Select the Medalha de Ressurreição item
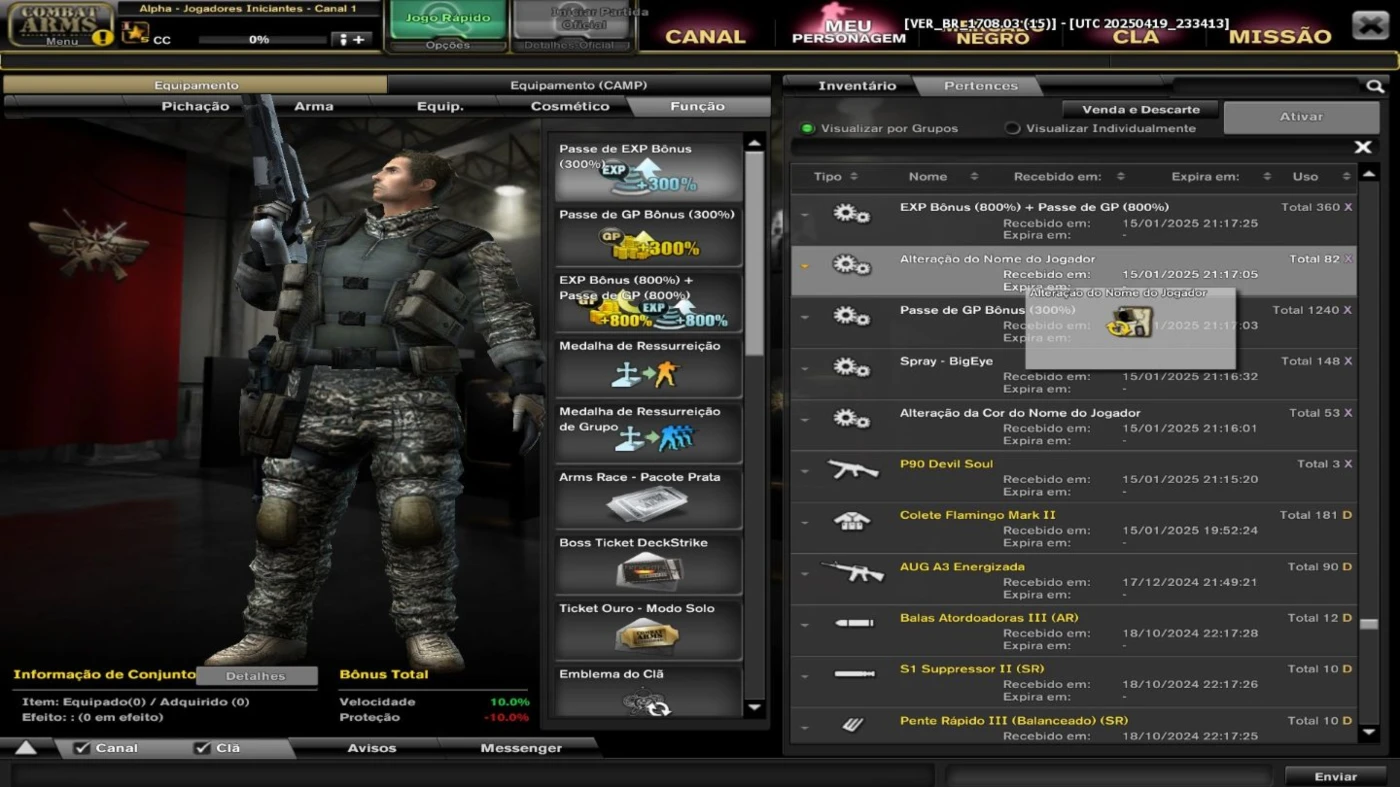The height and width of the screenshot is (787, 1400). (x=649, y=367)
